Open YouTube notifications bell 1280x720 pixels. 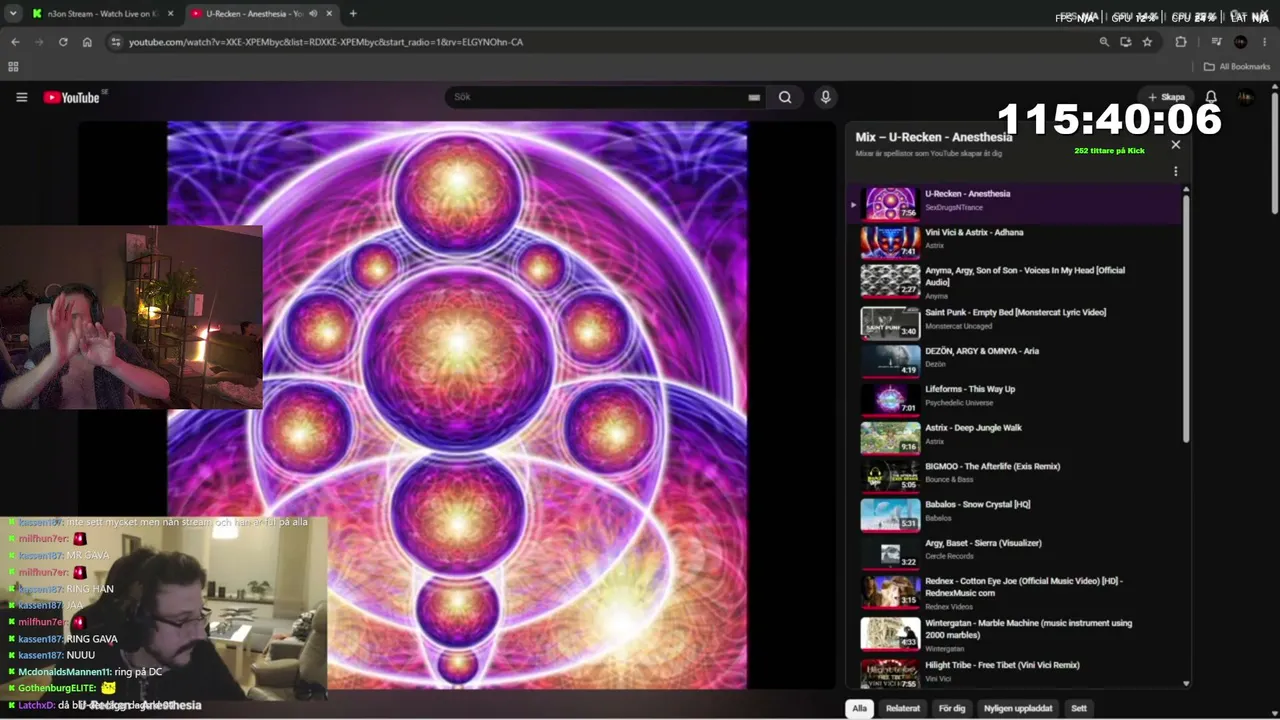[x=1211, y=97]
